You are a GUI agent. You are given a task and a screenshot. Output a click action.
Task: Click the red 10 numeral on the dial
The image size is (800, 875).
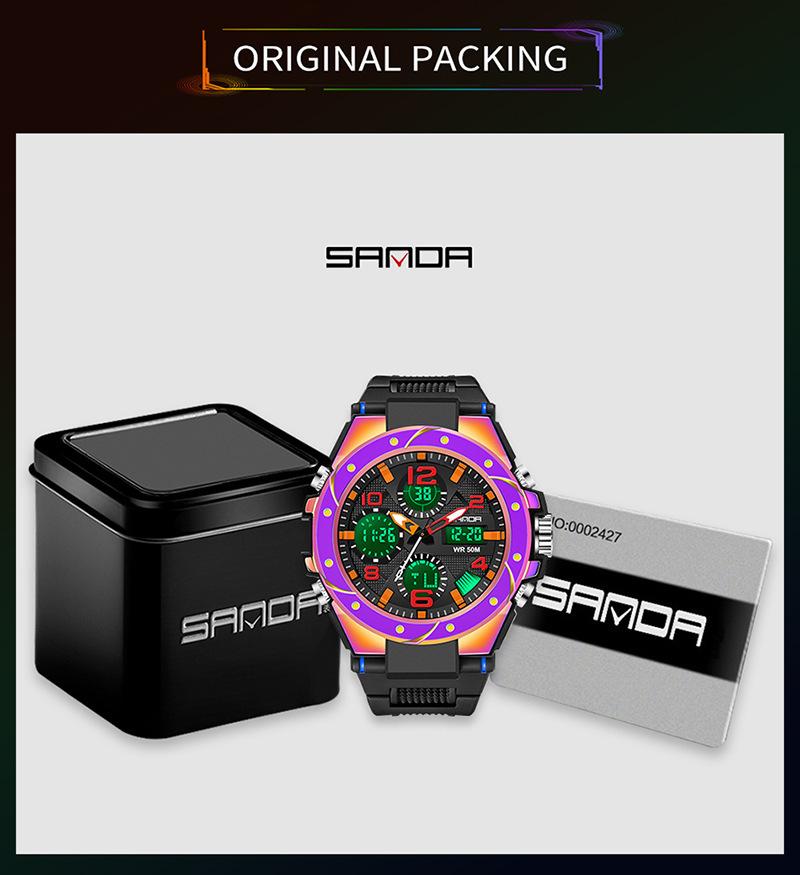pyautogui.click(x=372, y=498)
